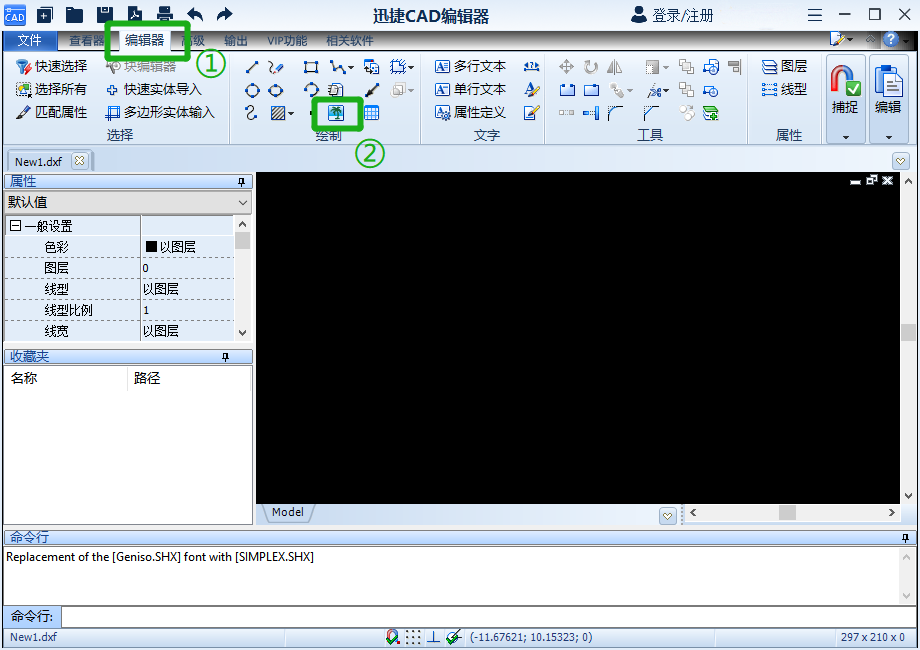Insert an image with the palm tree icon
Viewport: 920px width, 650px height.
pyautogui.click(x=336, y=113)
